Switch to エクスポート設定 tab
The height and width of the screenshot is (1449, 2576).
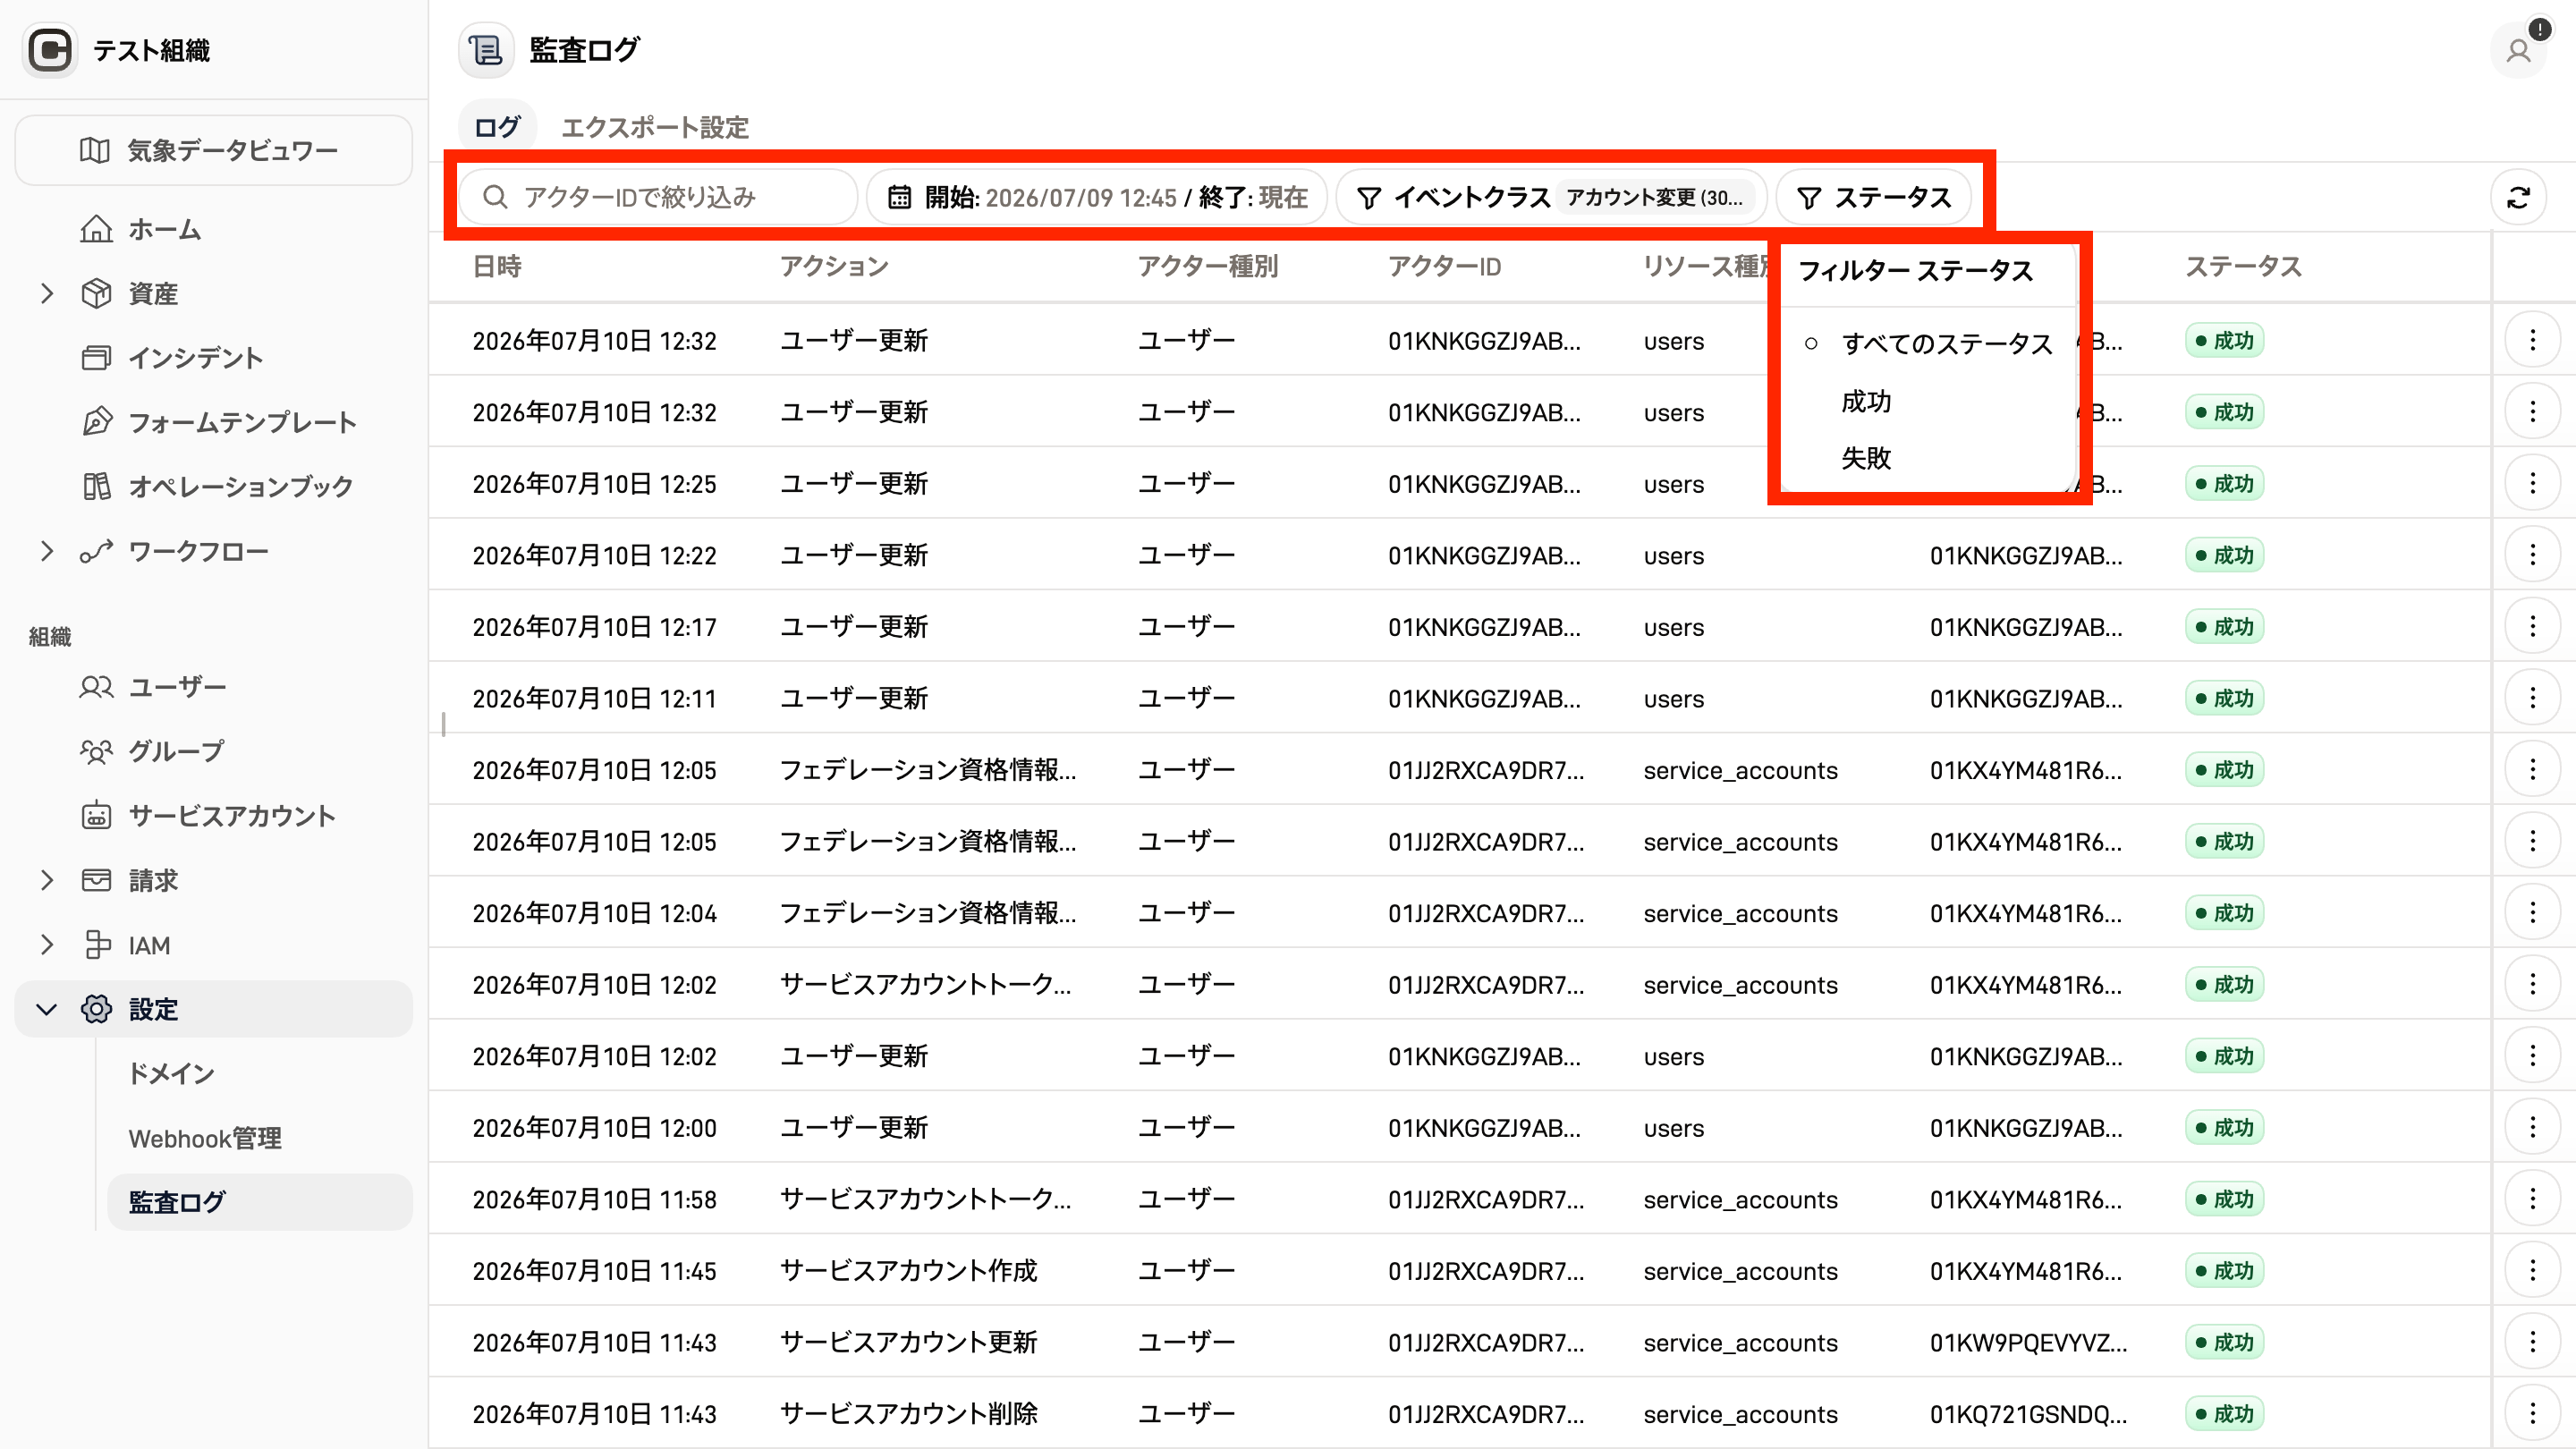655,127
